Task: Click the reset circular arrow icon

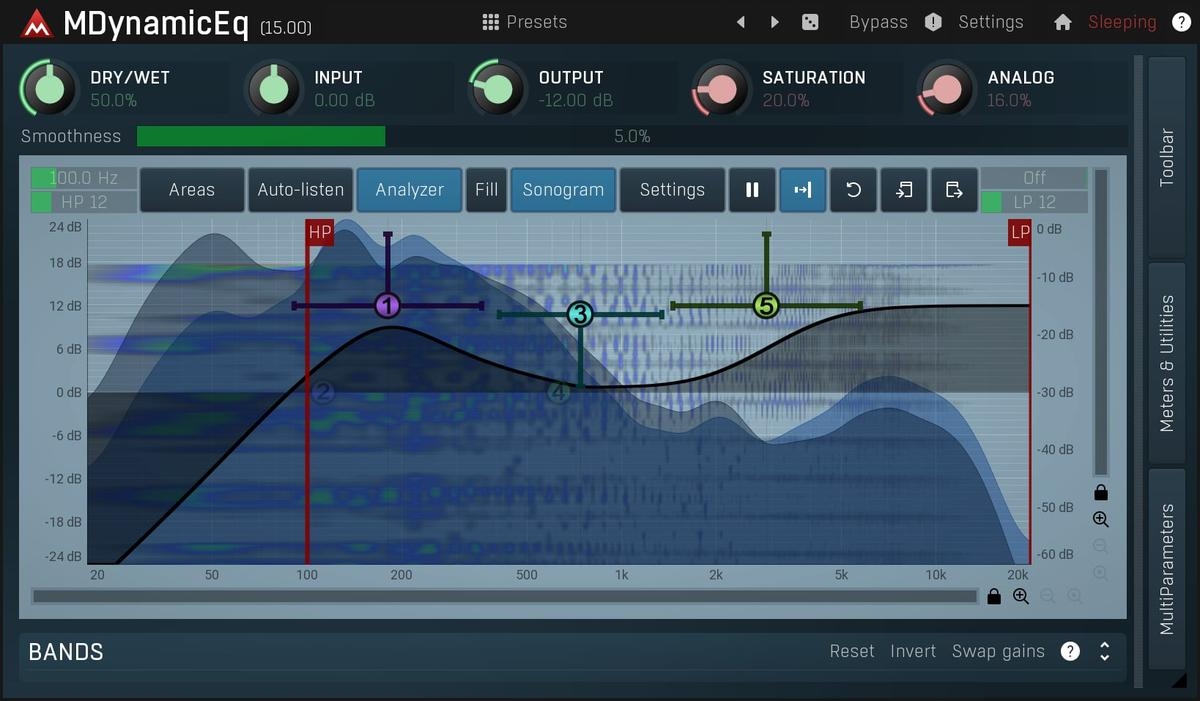Action: pos(853,190)
